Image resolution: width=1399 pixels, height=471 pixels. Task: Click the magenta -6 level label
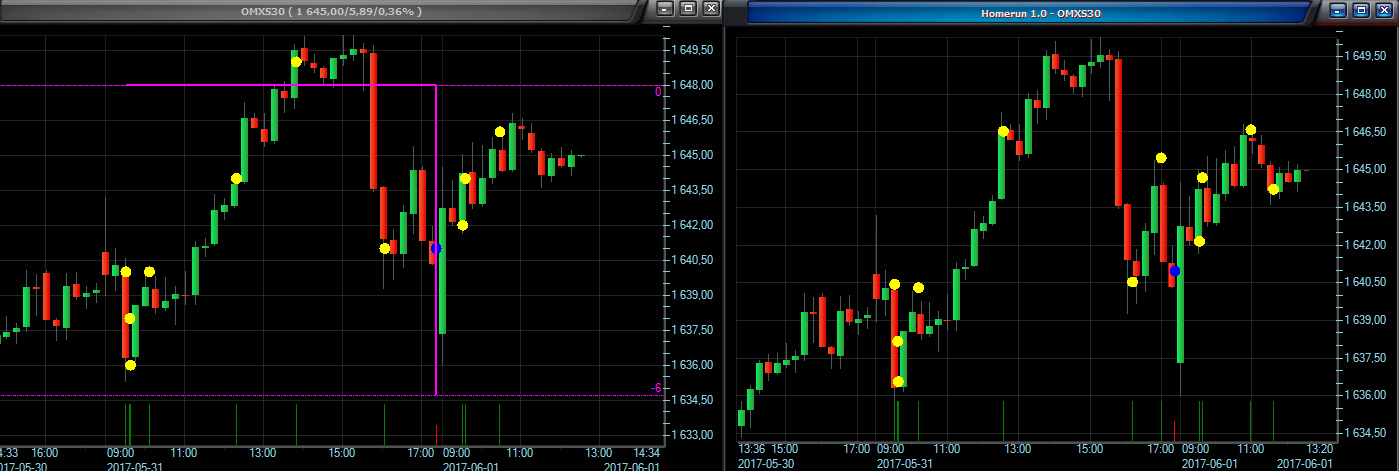(x=655, y=388)
